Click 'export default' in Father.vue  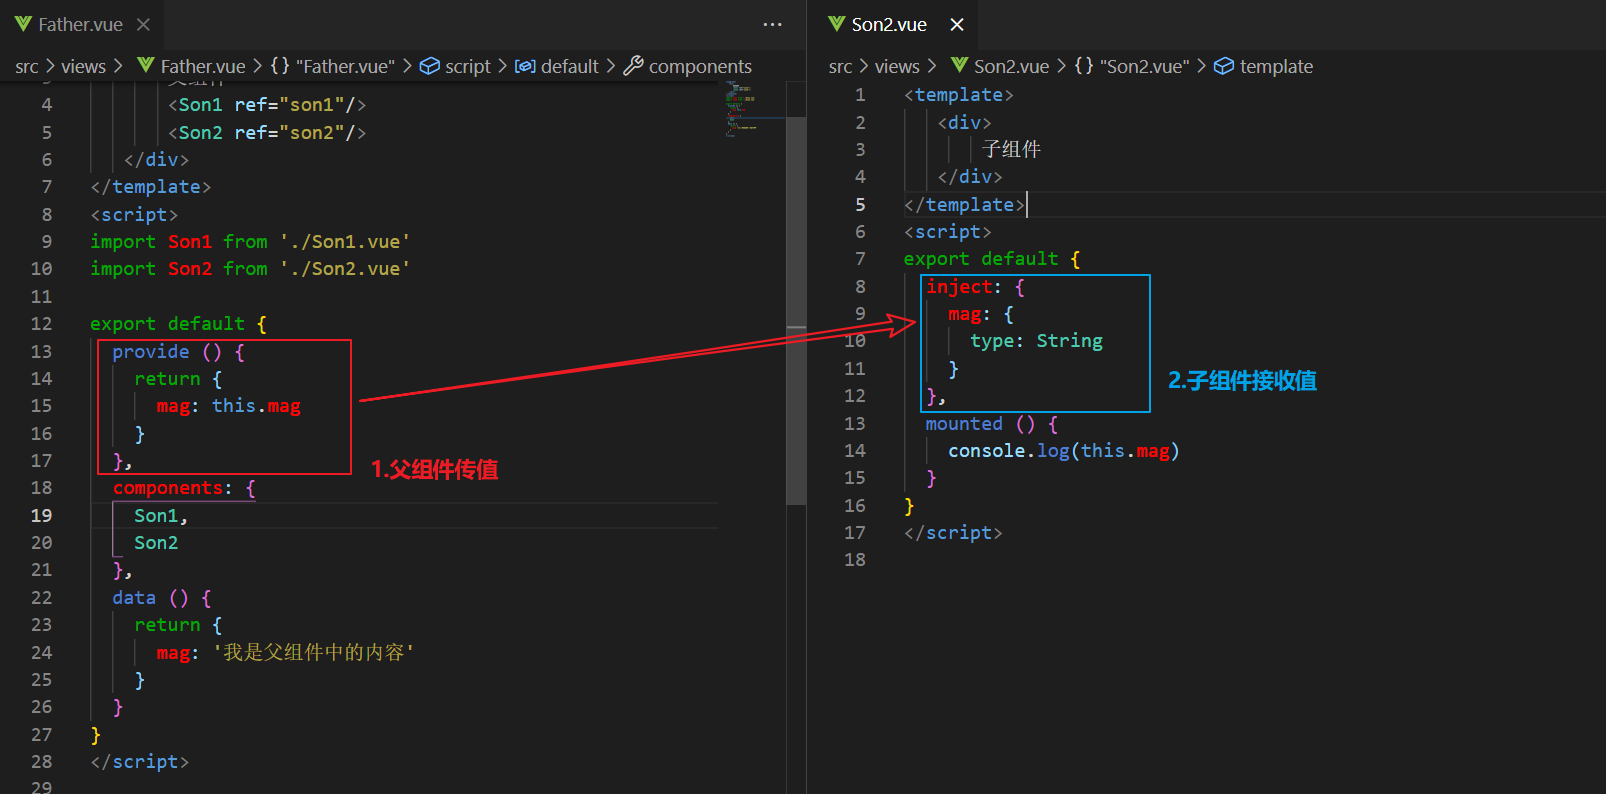(167, 323)
